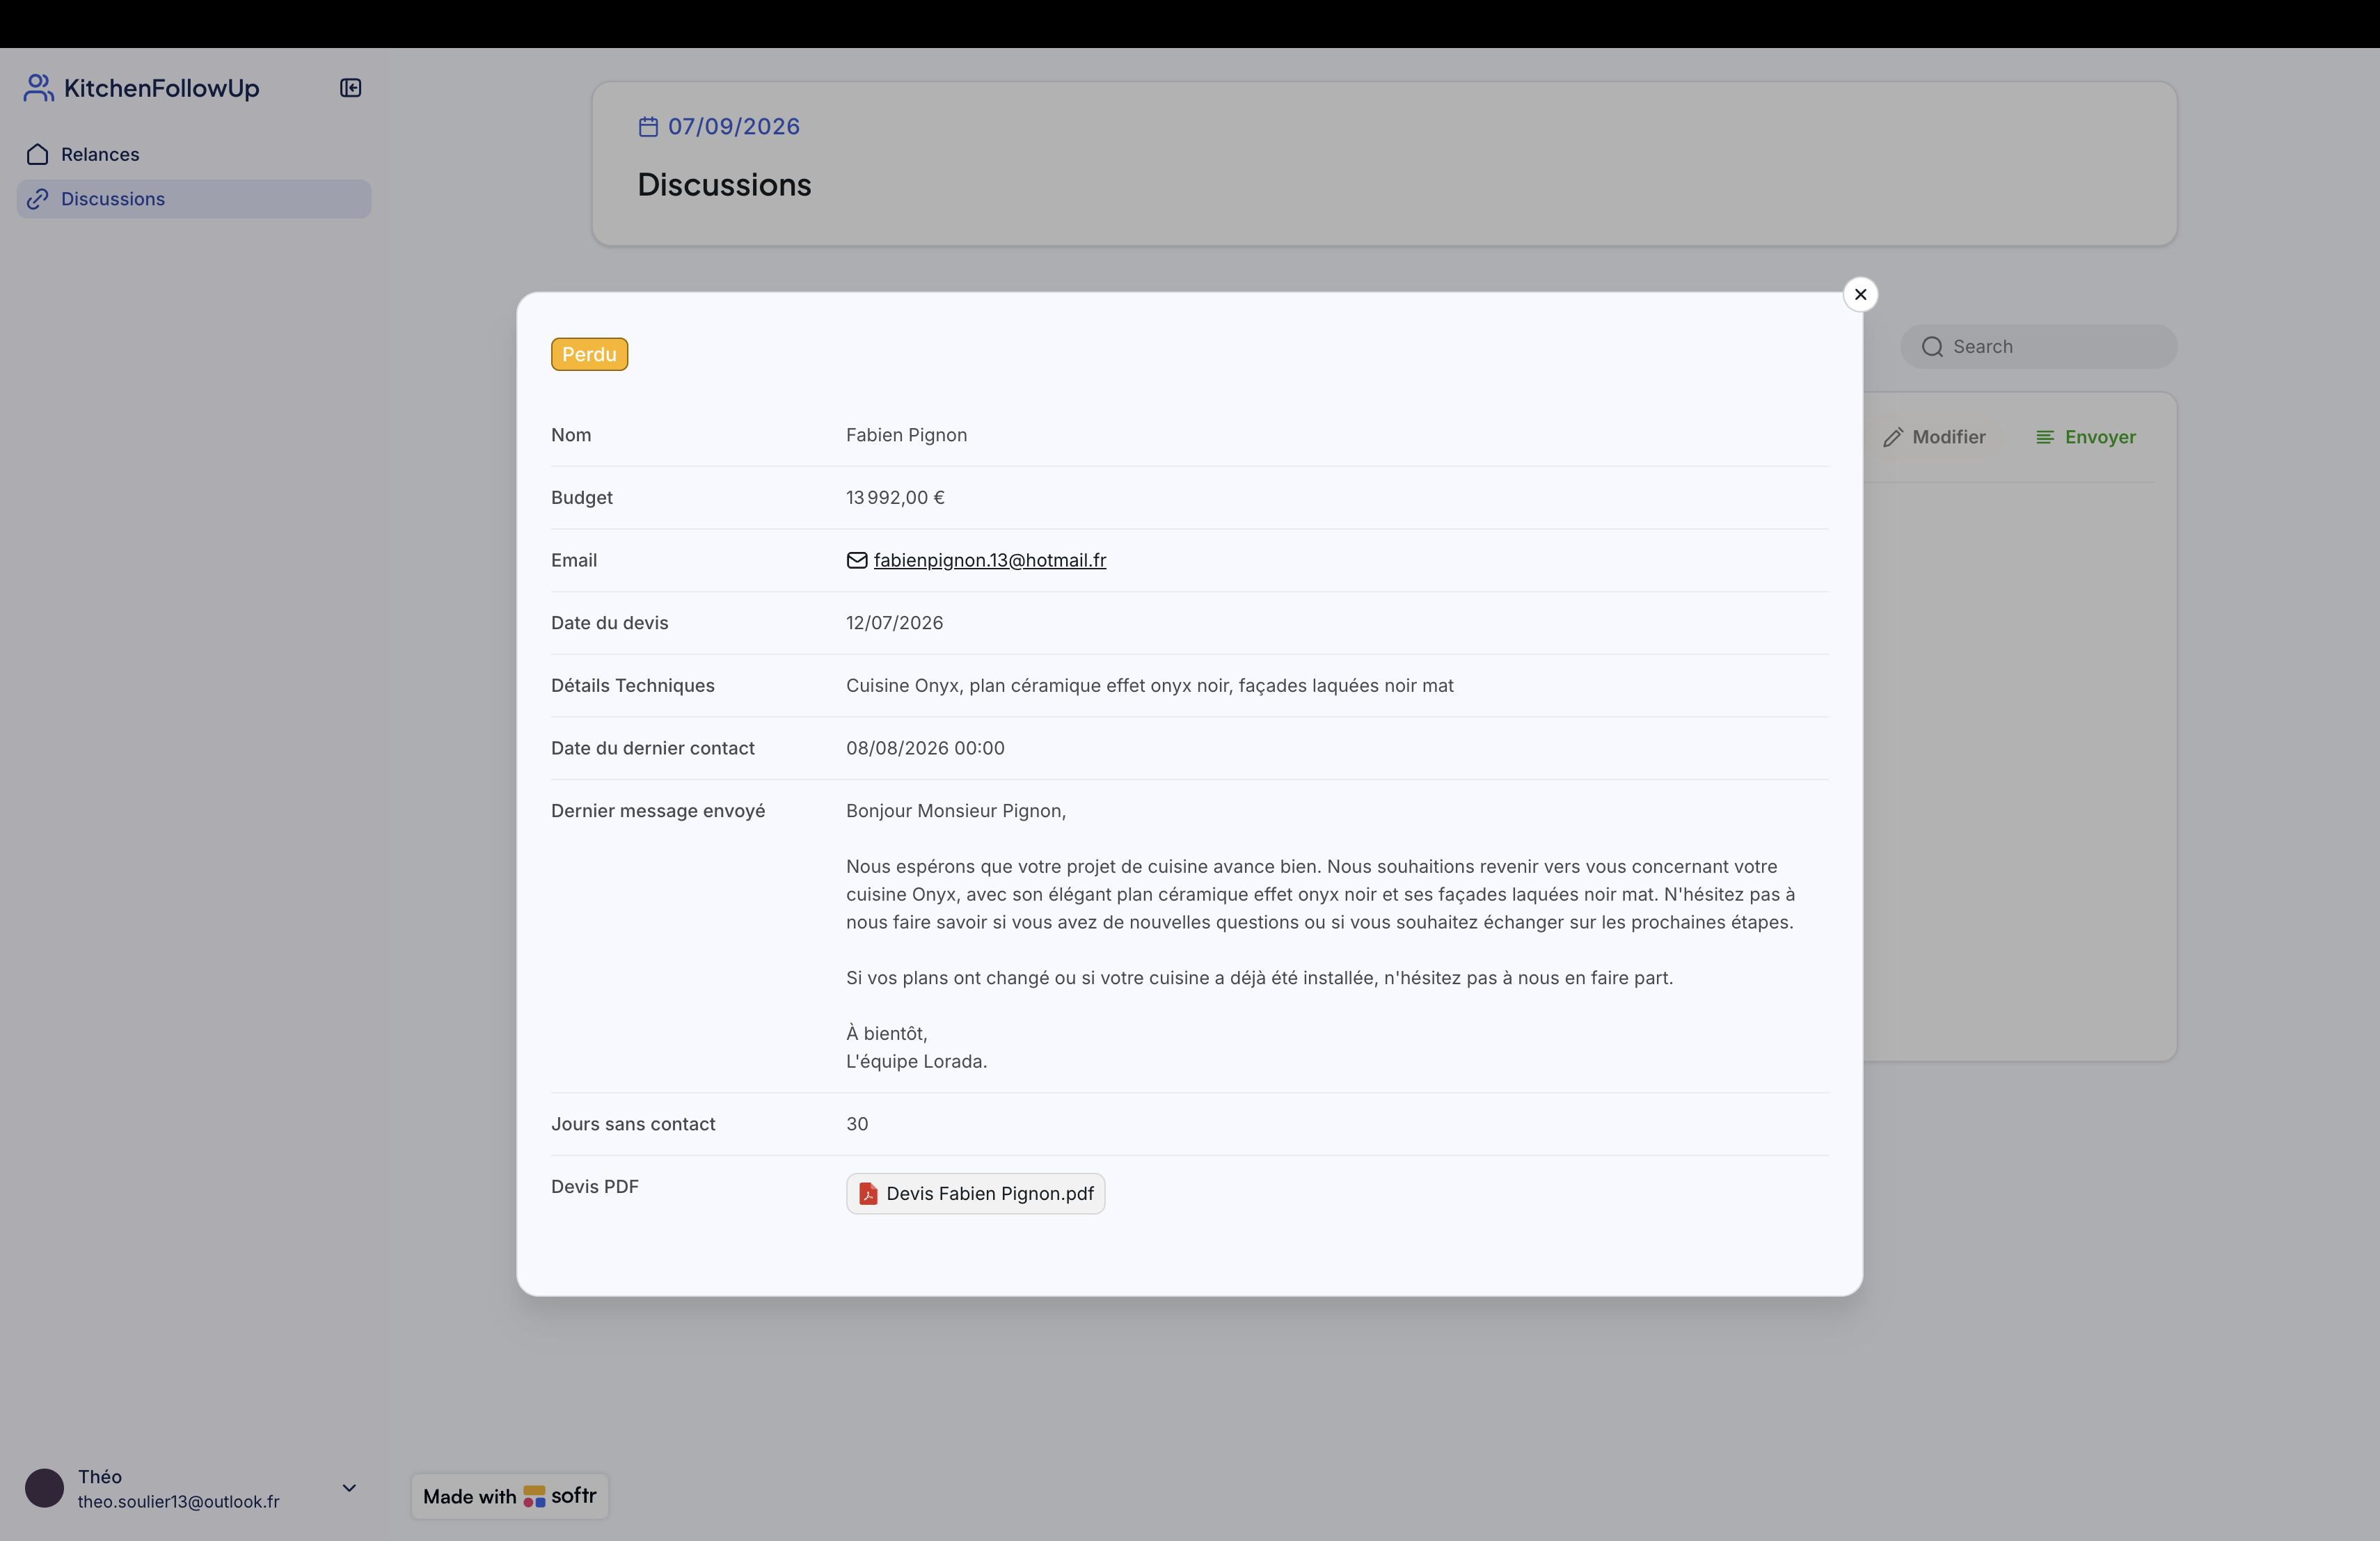This screenshot has width=2380, height=1541.
Task: Click the last contact date 08/08/2026 00:00
Action: (925, 748)
